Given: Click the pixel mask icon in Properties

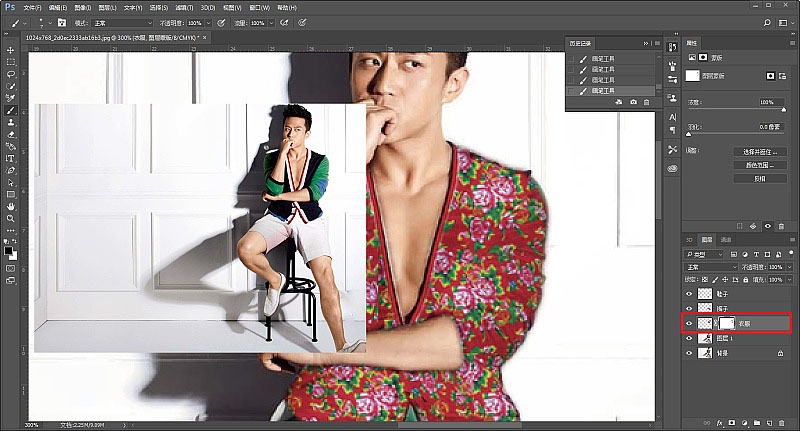Looking at the screenshot, I should coord(770,75).
